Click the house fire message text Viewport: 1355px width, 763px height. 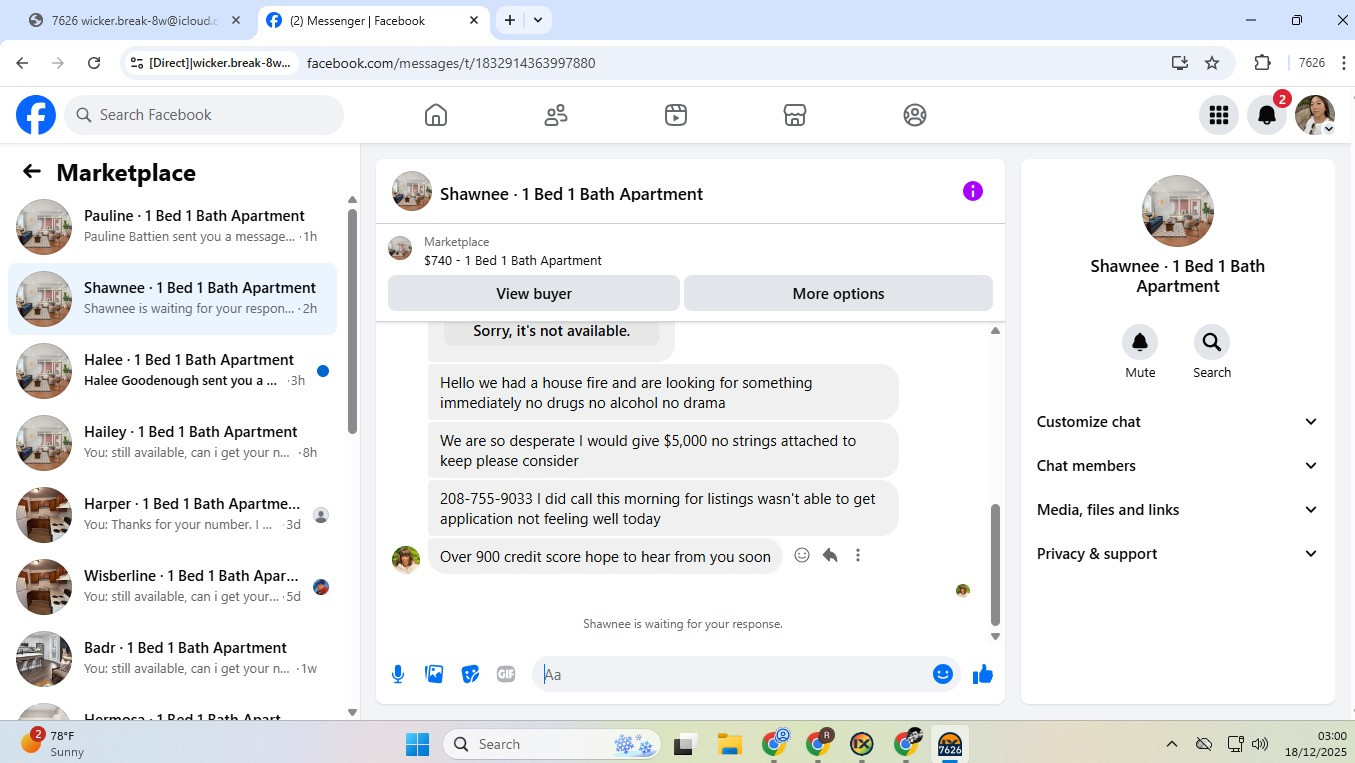[x=663, y=393]
